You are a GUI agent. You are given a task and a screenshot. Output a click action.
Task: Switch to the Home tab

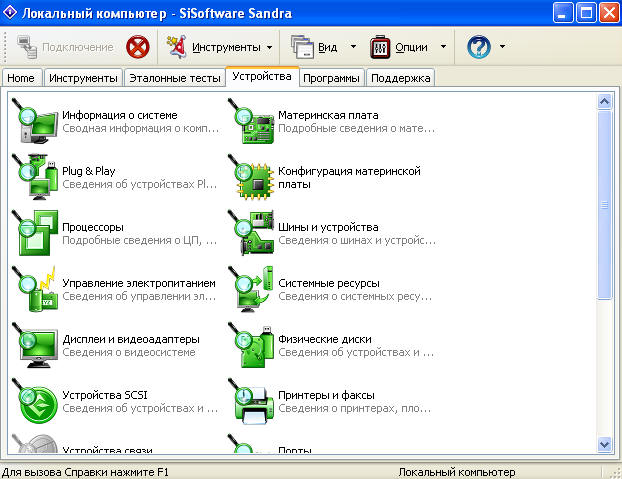point(21,78)
